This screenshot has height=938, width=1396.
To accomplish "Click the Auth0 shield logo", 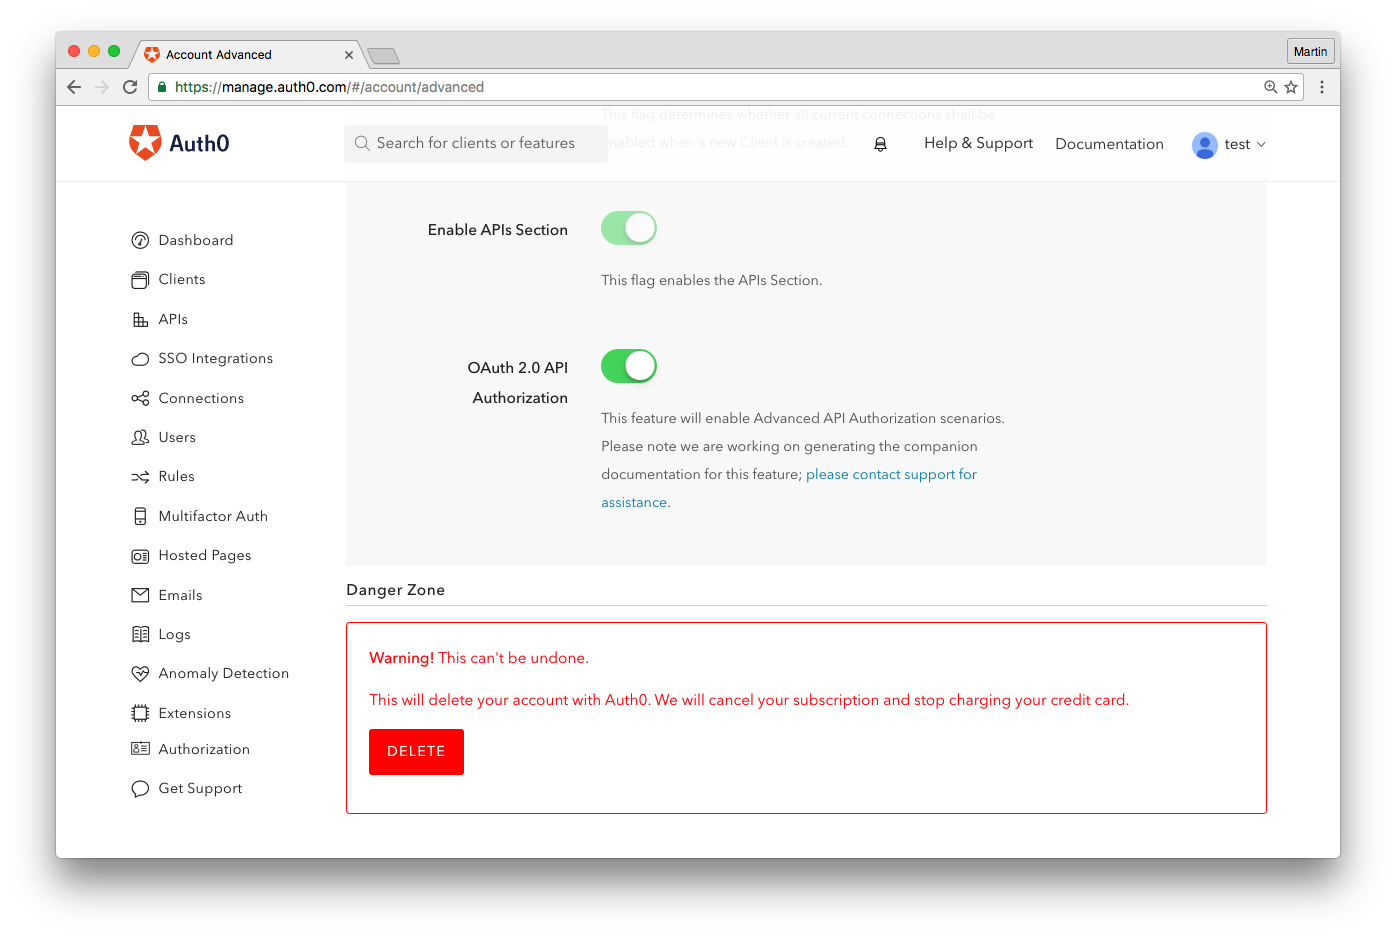I will [145, 143].
